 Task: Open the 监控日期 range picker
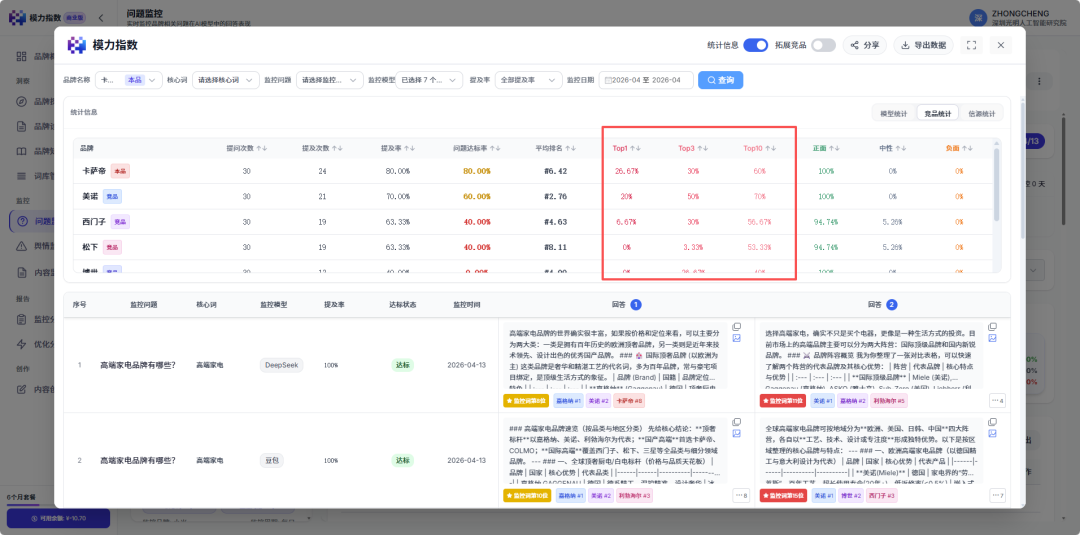point(646,80)
